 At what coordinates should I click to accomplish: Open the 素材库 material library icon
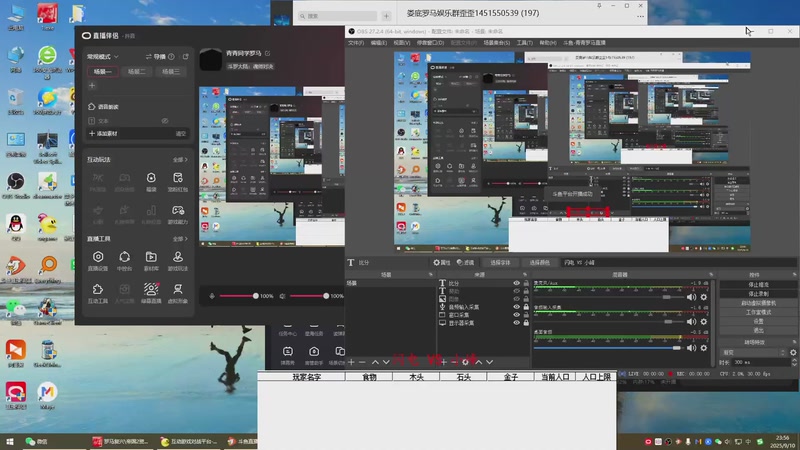tap(151, 260)
